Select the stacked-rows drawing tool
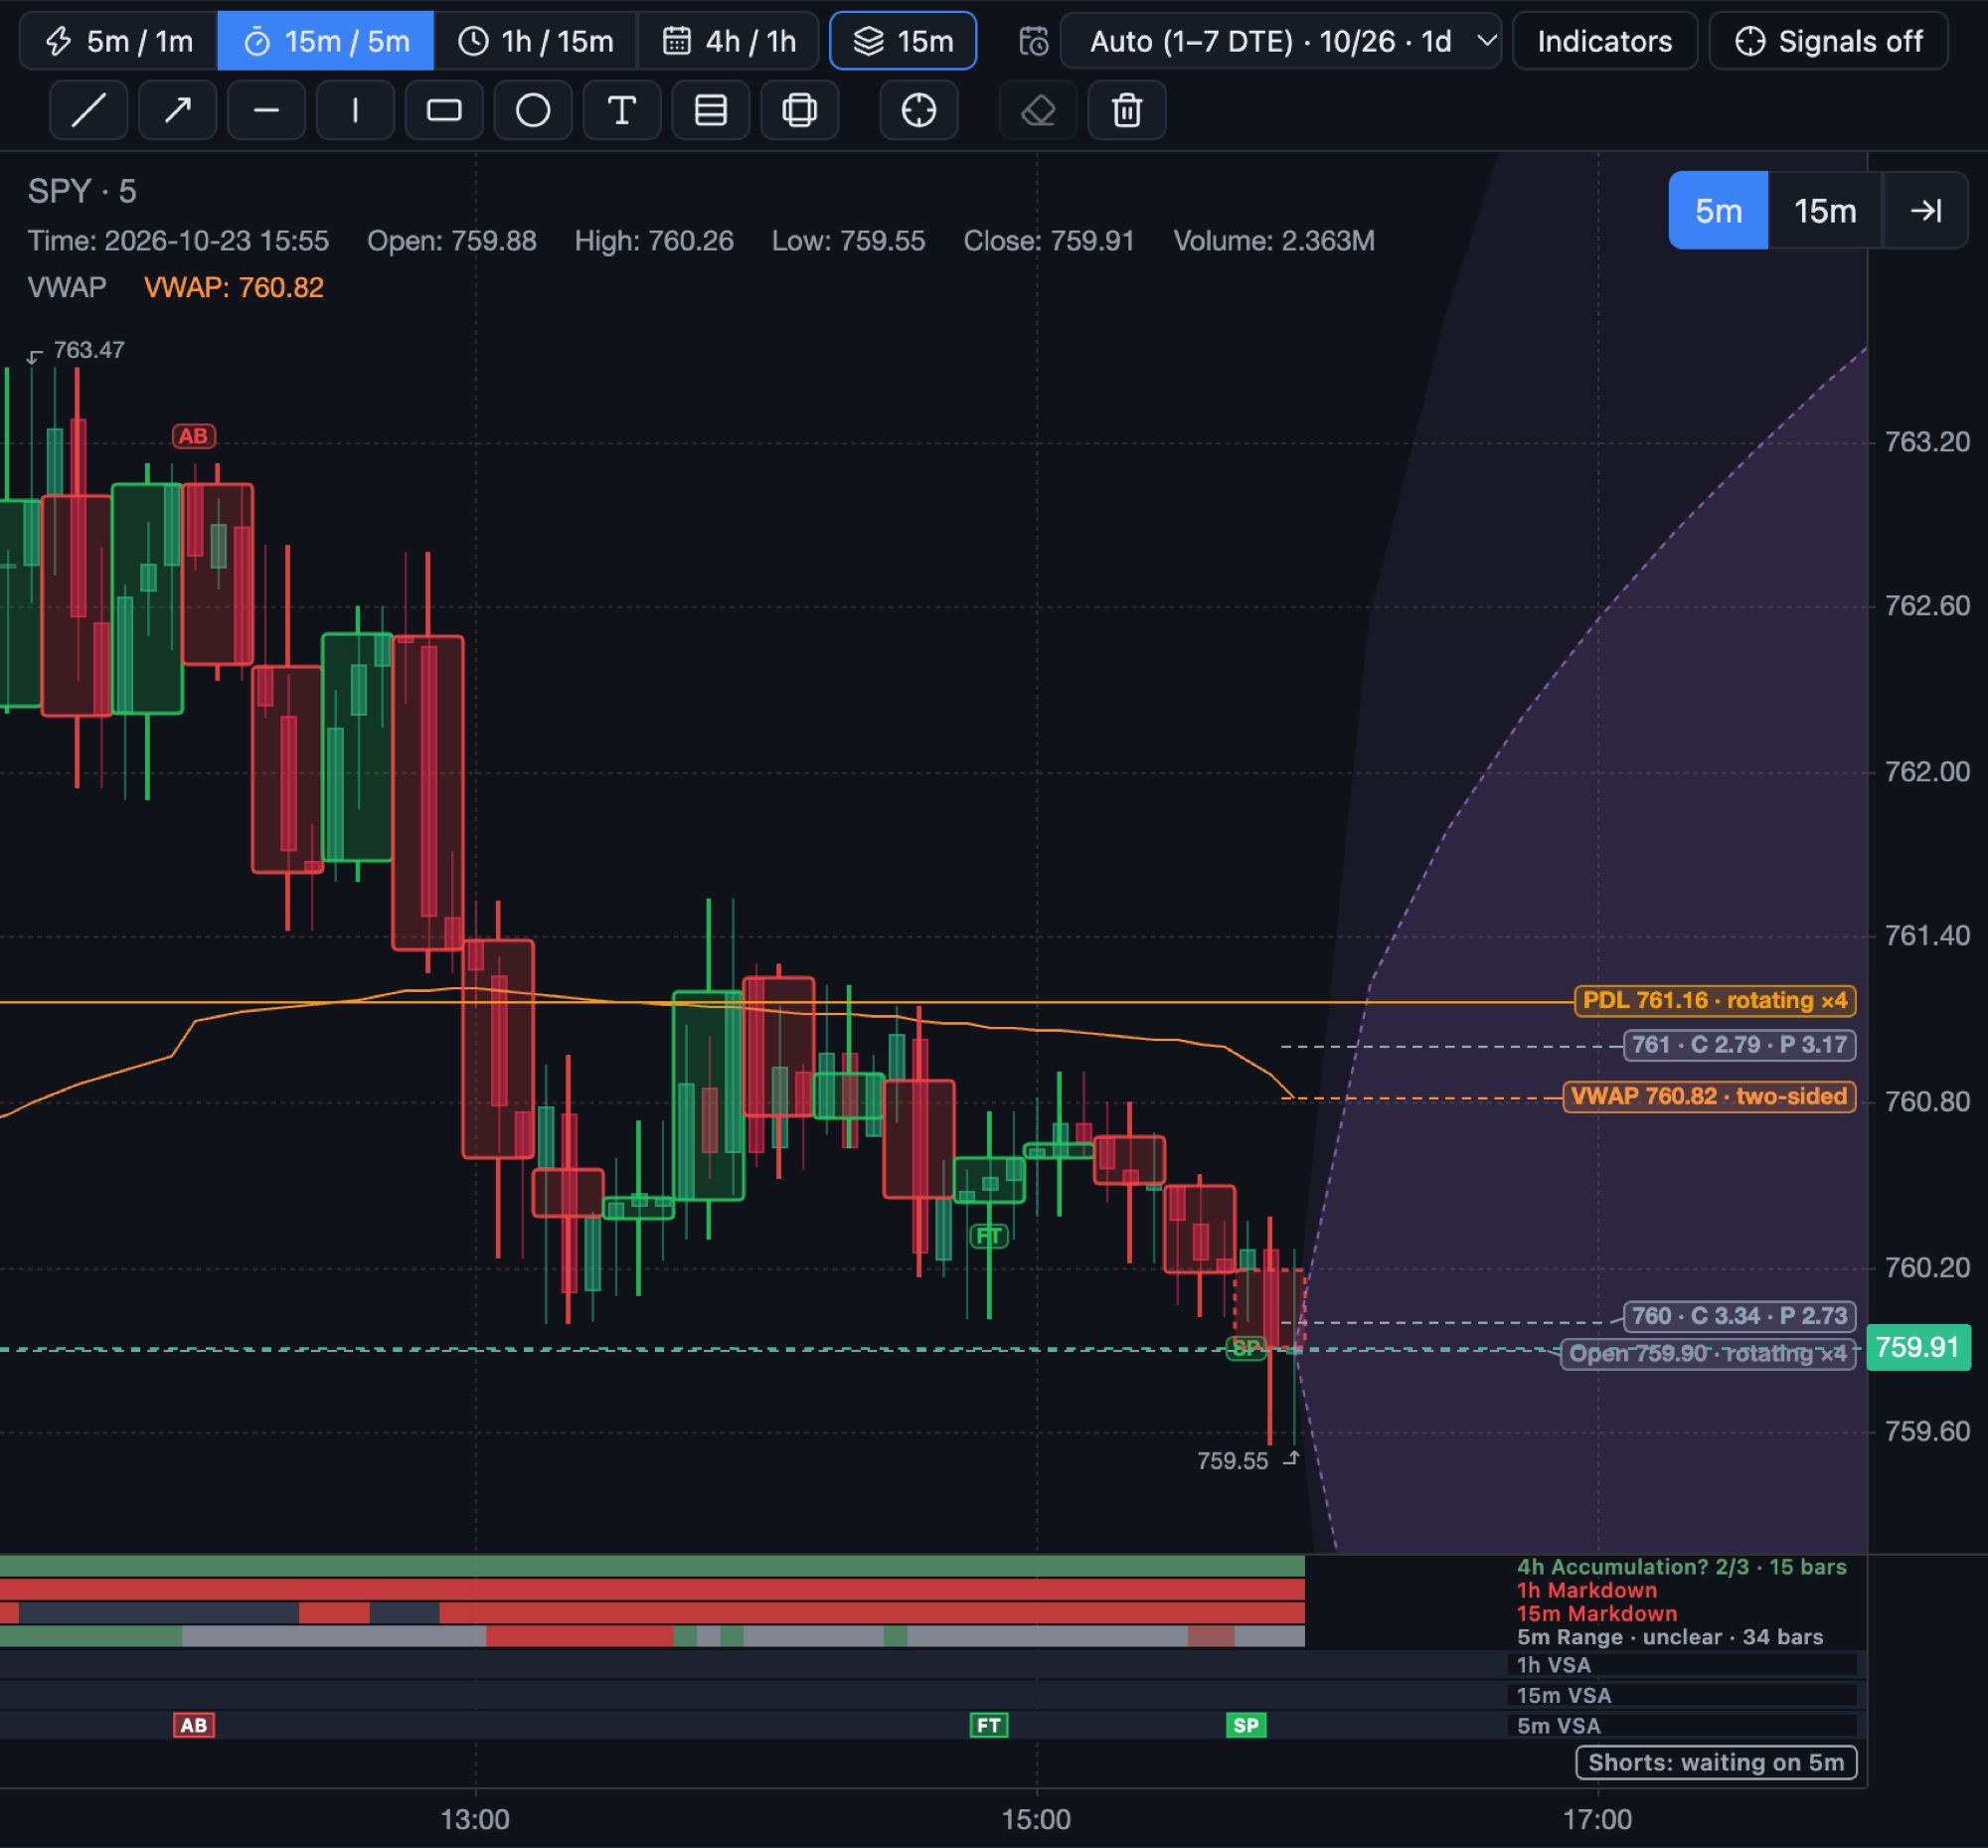Screen dimensions: 1988x1848 tap(711, 110)
